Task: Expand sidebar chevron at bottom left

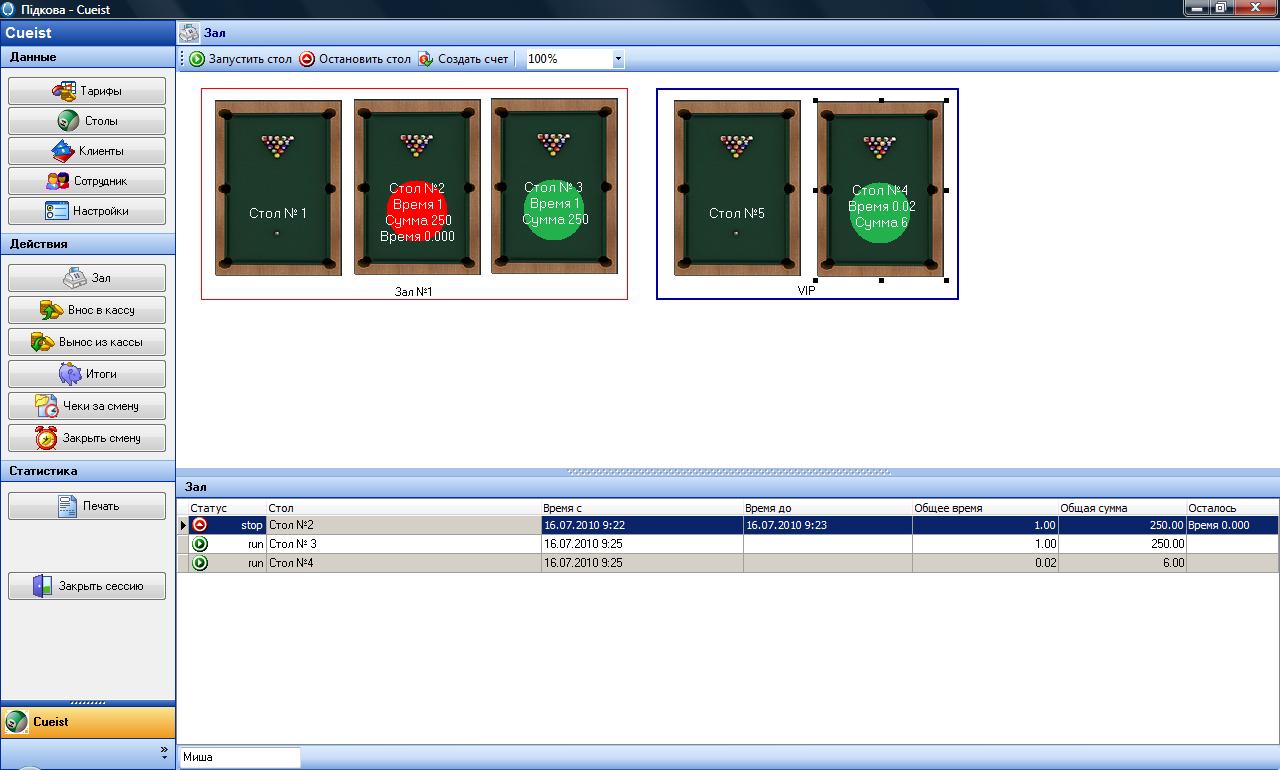Action: [x=164, y=750]
